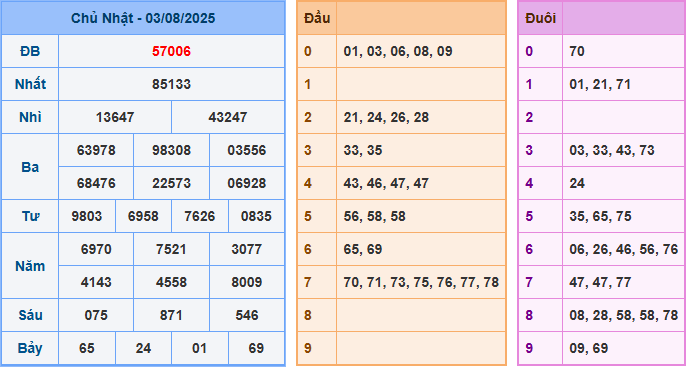Image resolution: width=687 pixels, height=367 pixels.
Task: Click the Đầu column header
Action: coord(317,18)
